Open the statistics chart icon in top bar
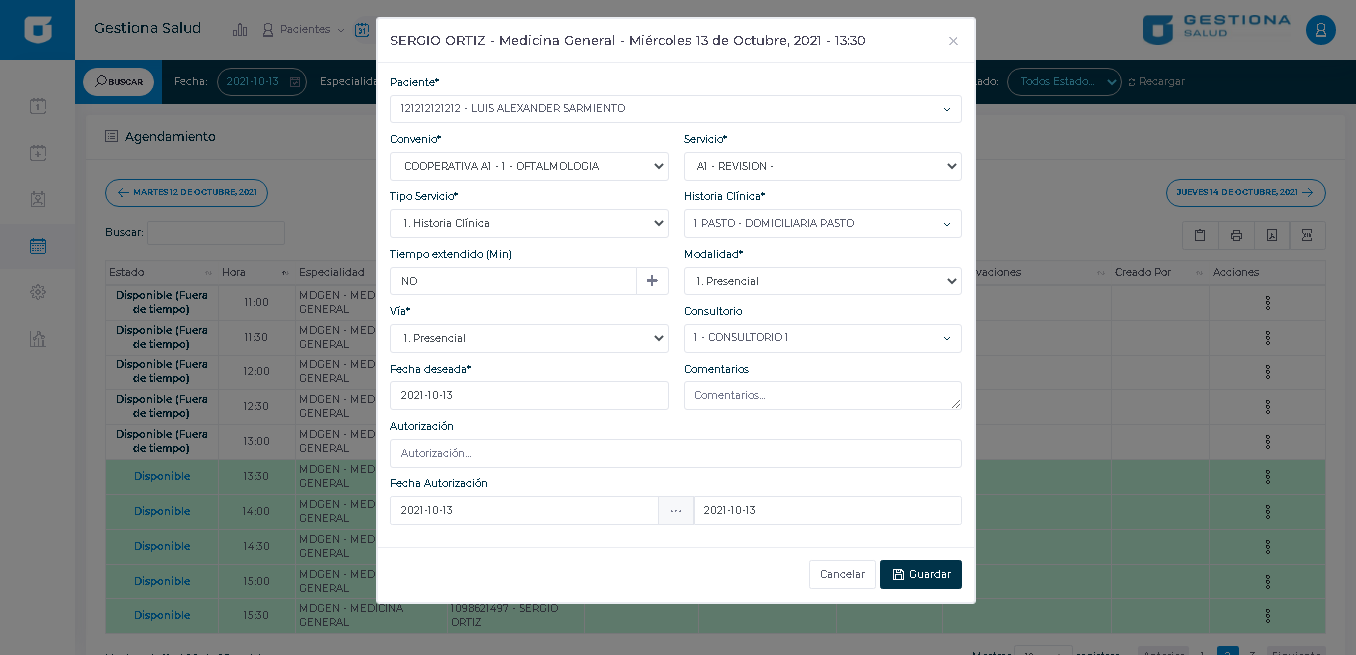Image resolution: width=1356 pixels, height=655 pixels. click(x=240, y=30)
